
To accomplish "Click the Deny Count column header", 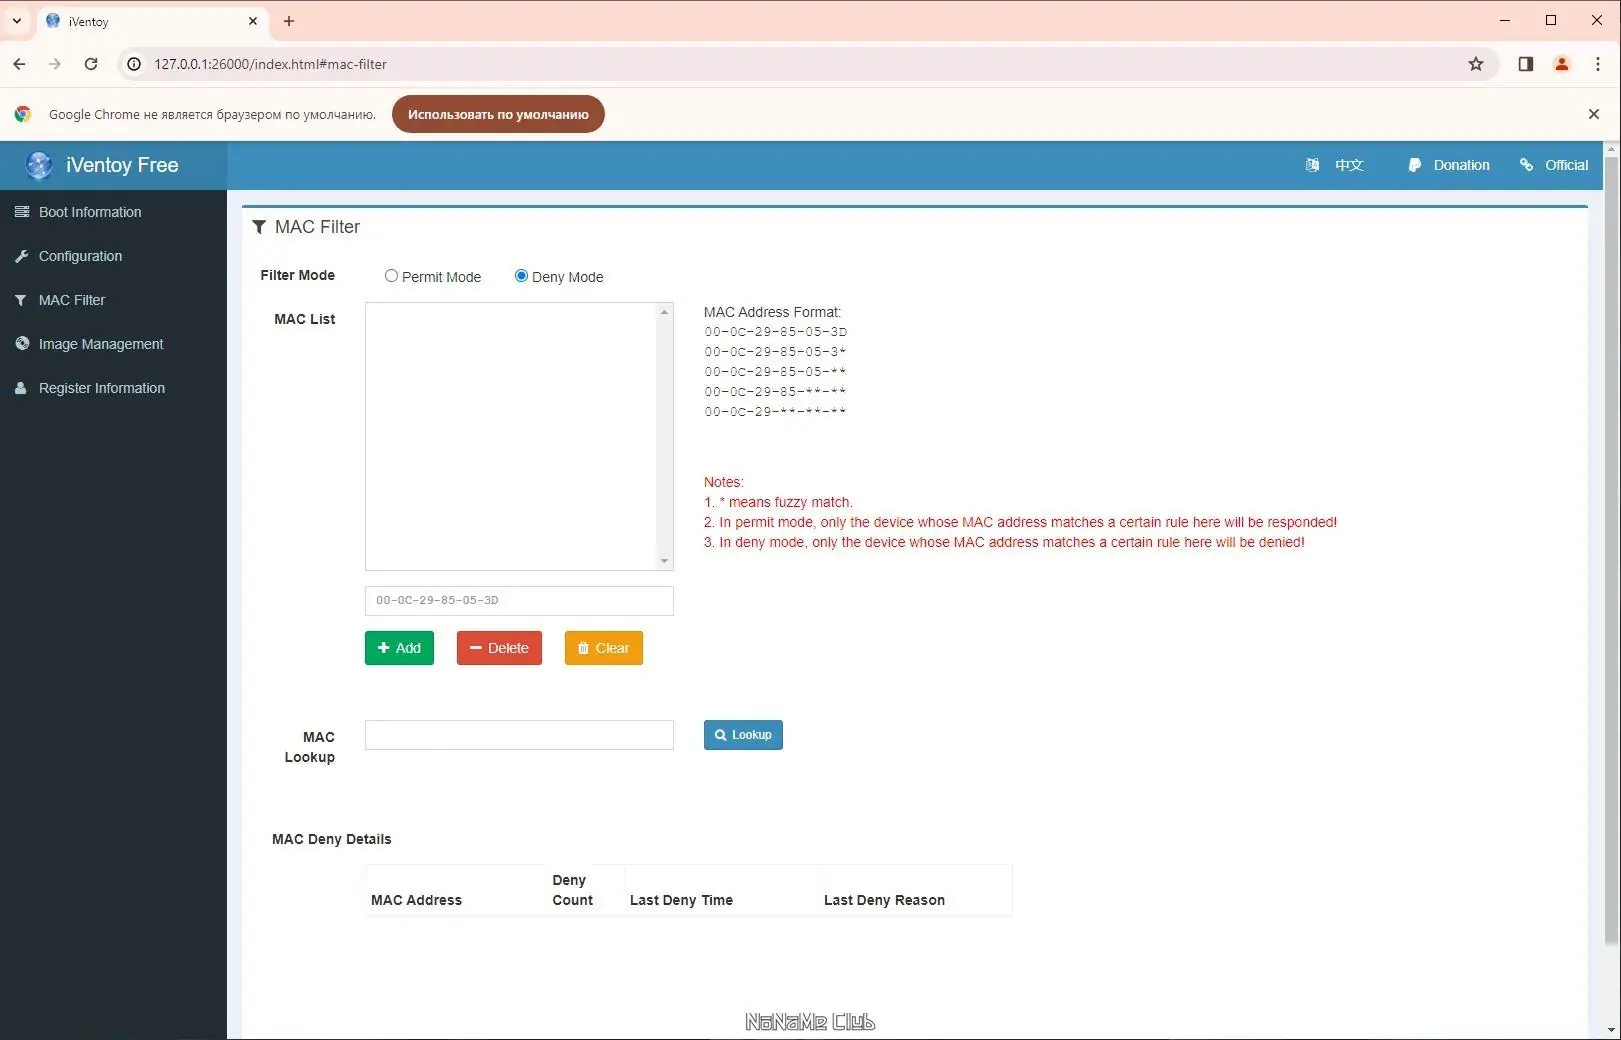I will click(572, 890).
